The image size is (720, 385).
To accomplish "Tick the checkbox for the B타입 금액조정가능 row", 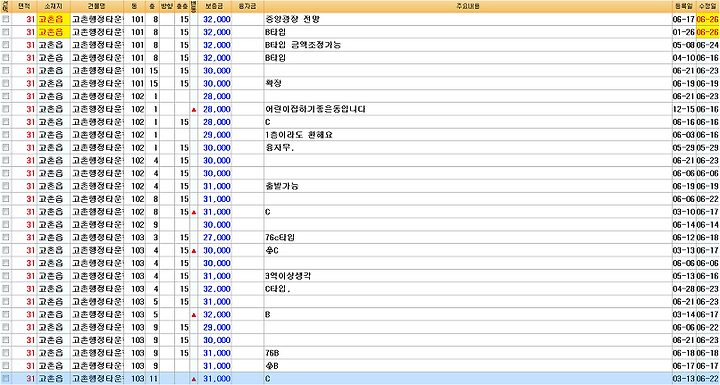I will (6, 45).
